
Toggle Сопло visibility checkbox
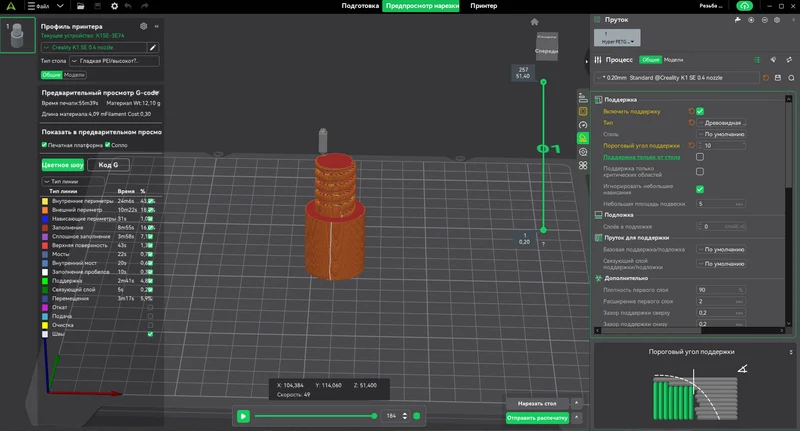107,145
